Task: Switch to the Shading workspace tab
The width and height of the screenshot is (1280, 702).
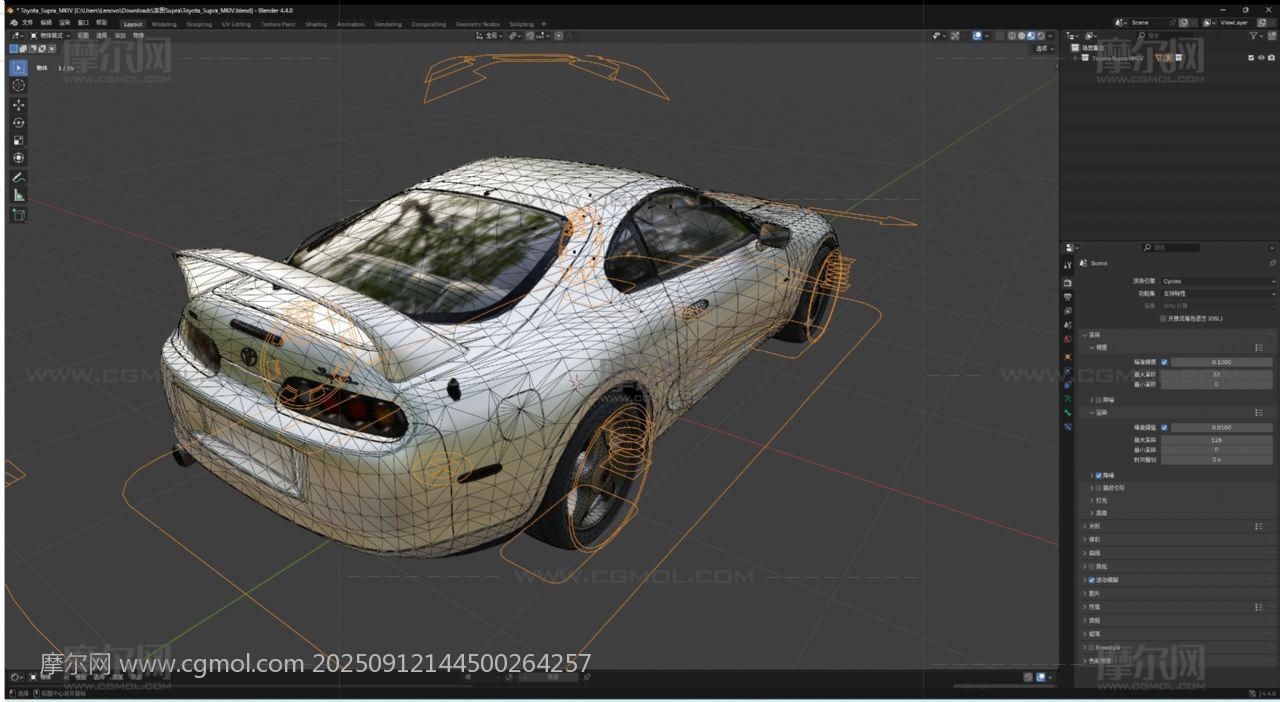Action: tap(316, 23)
